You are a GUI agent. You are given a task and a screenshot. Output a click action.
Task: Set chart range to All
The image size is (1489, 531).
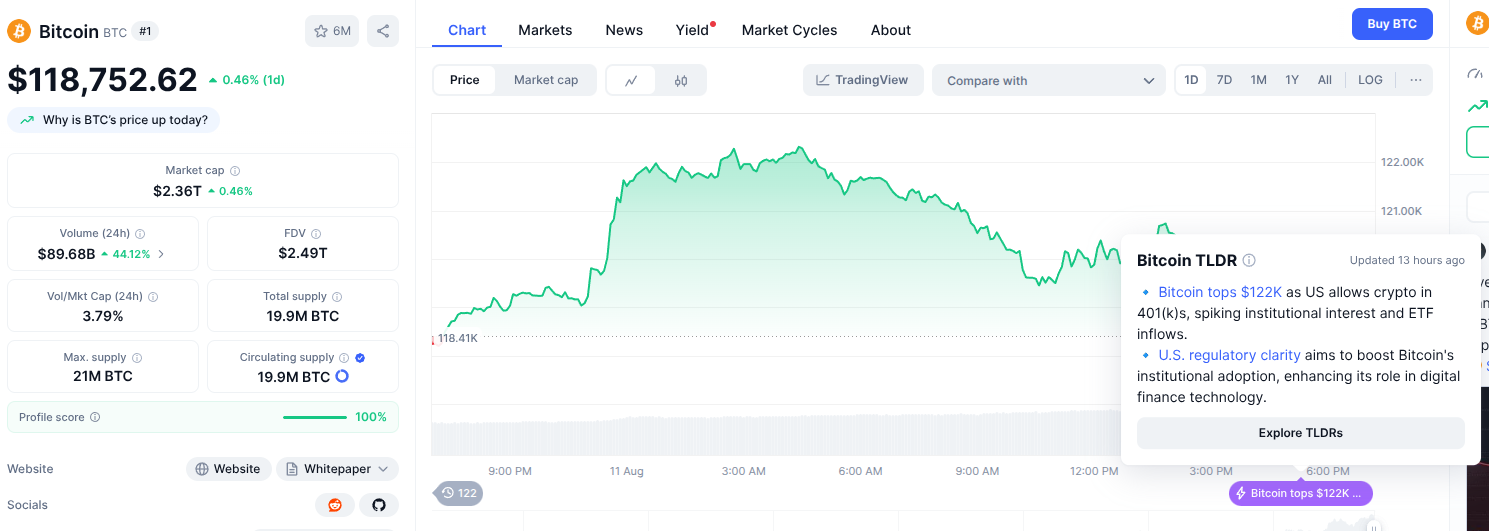pos(1325,80)
